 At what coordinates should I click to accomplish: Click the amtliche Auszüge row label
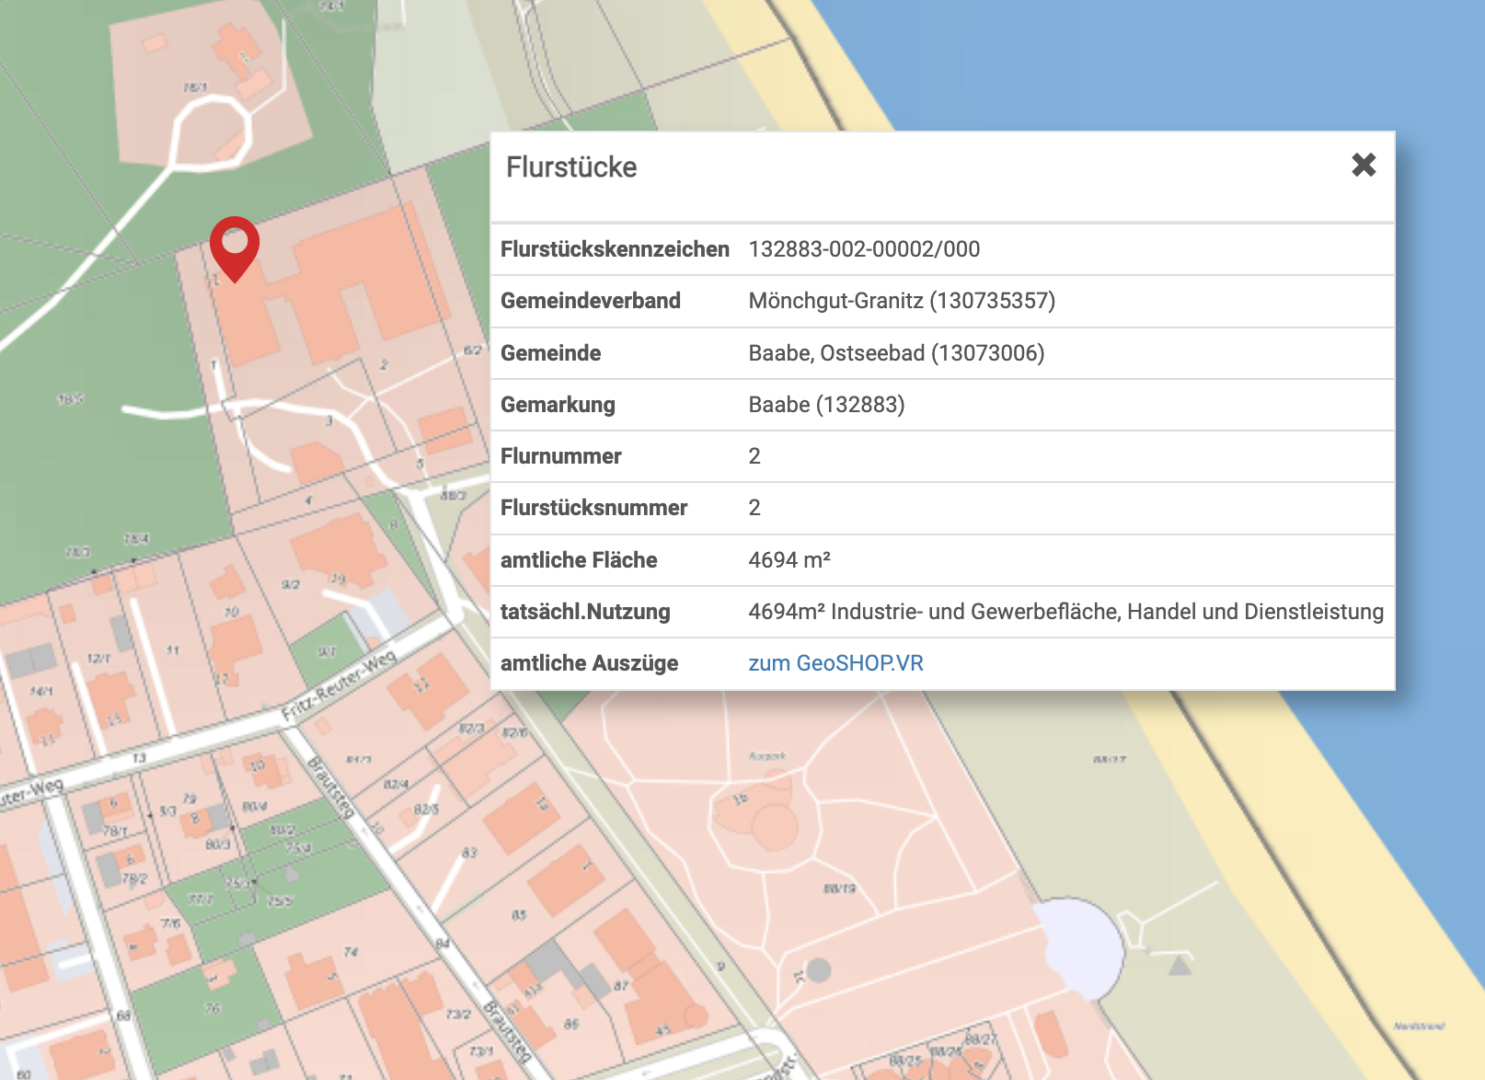pos(589,663)
